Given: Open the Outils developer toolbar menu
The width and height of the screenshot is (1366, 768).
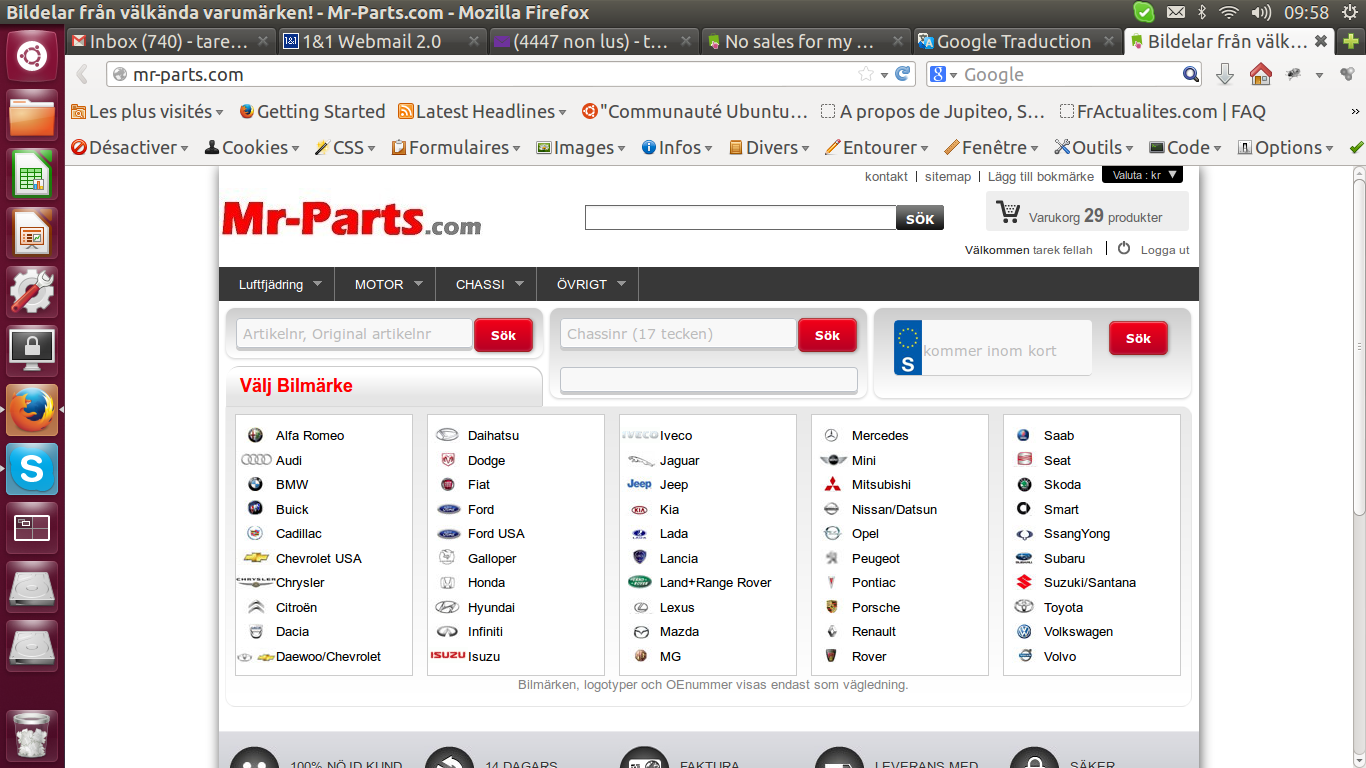Looking at the screenshot, I should (1094, 147).
